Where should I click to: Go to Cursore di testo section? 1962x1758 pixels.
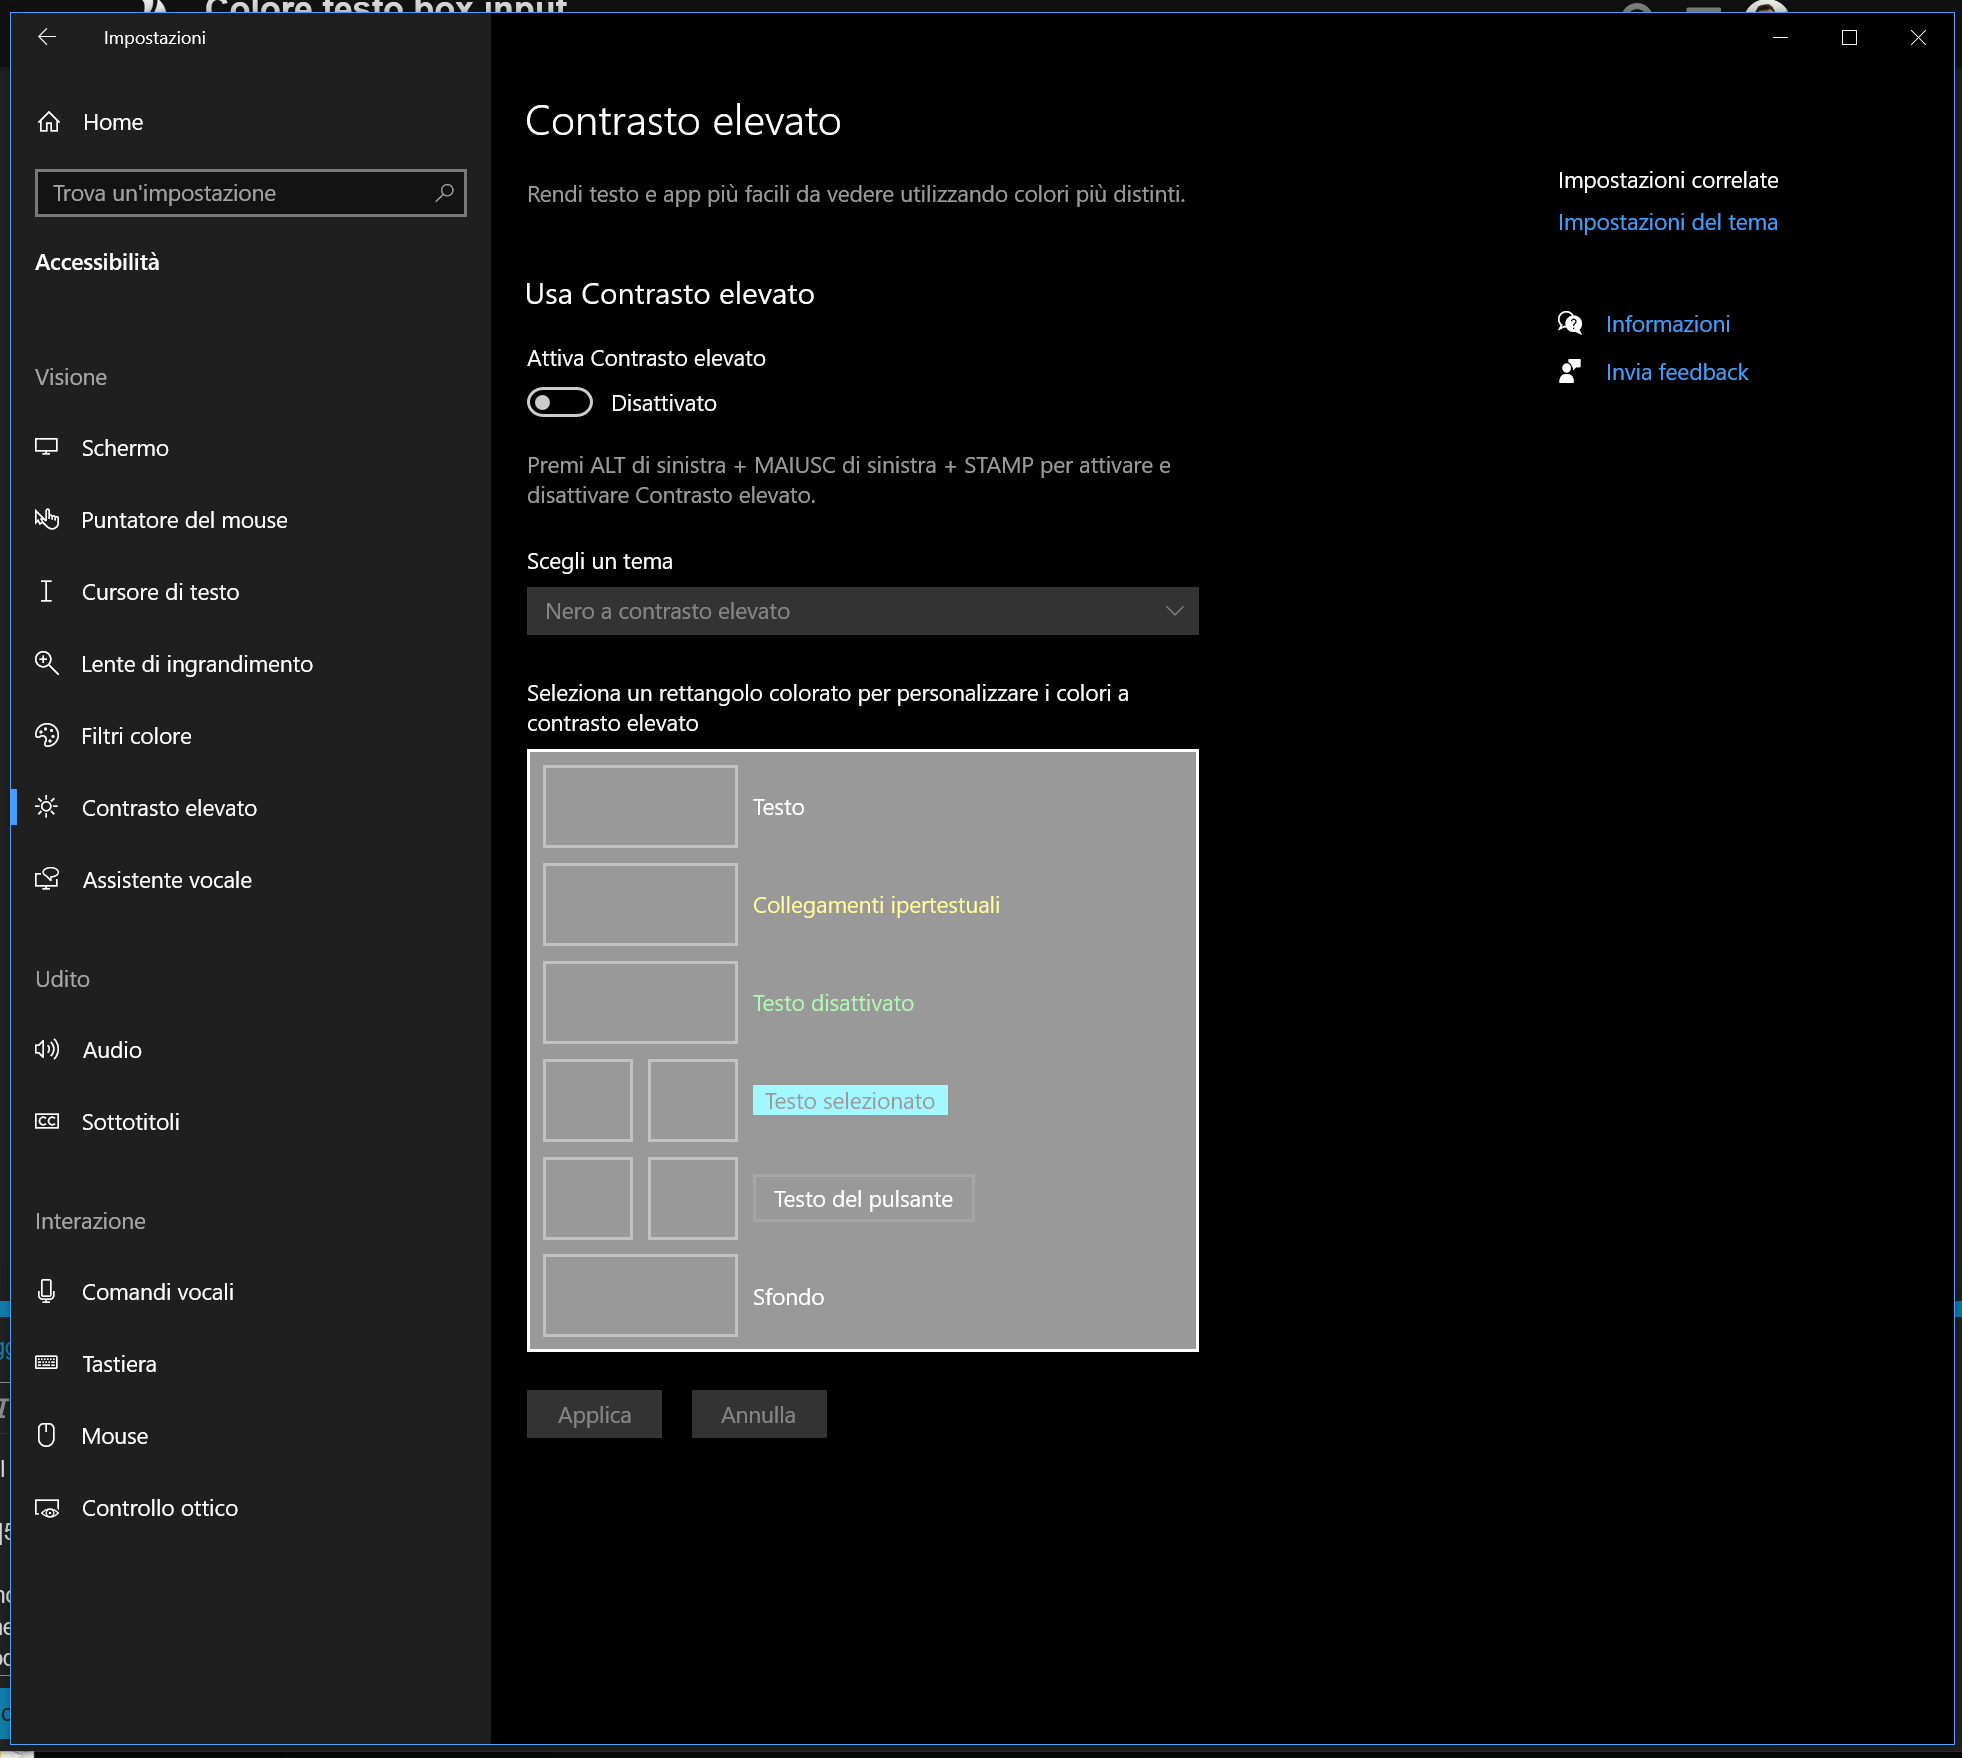[x=160, y=592]
